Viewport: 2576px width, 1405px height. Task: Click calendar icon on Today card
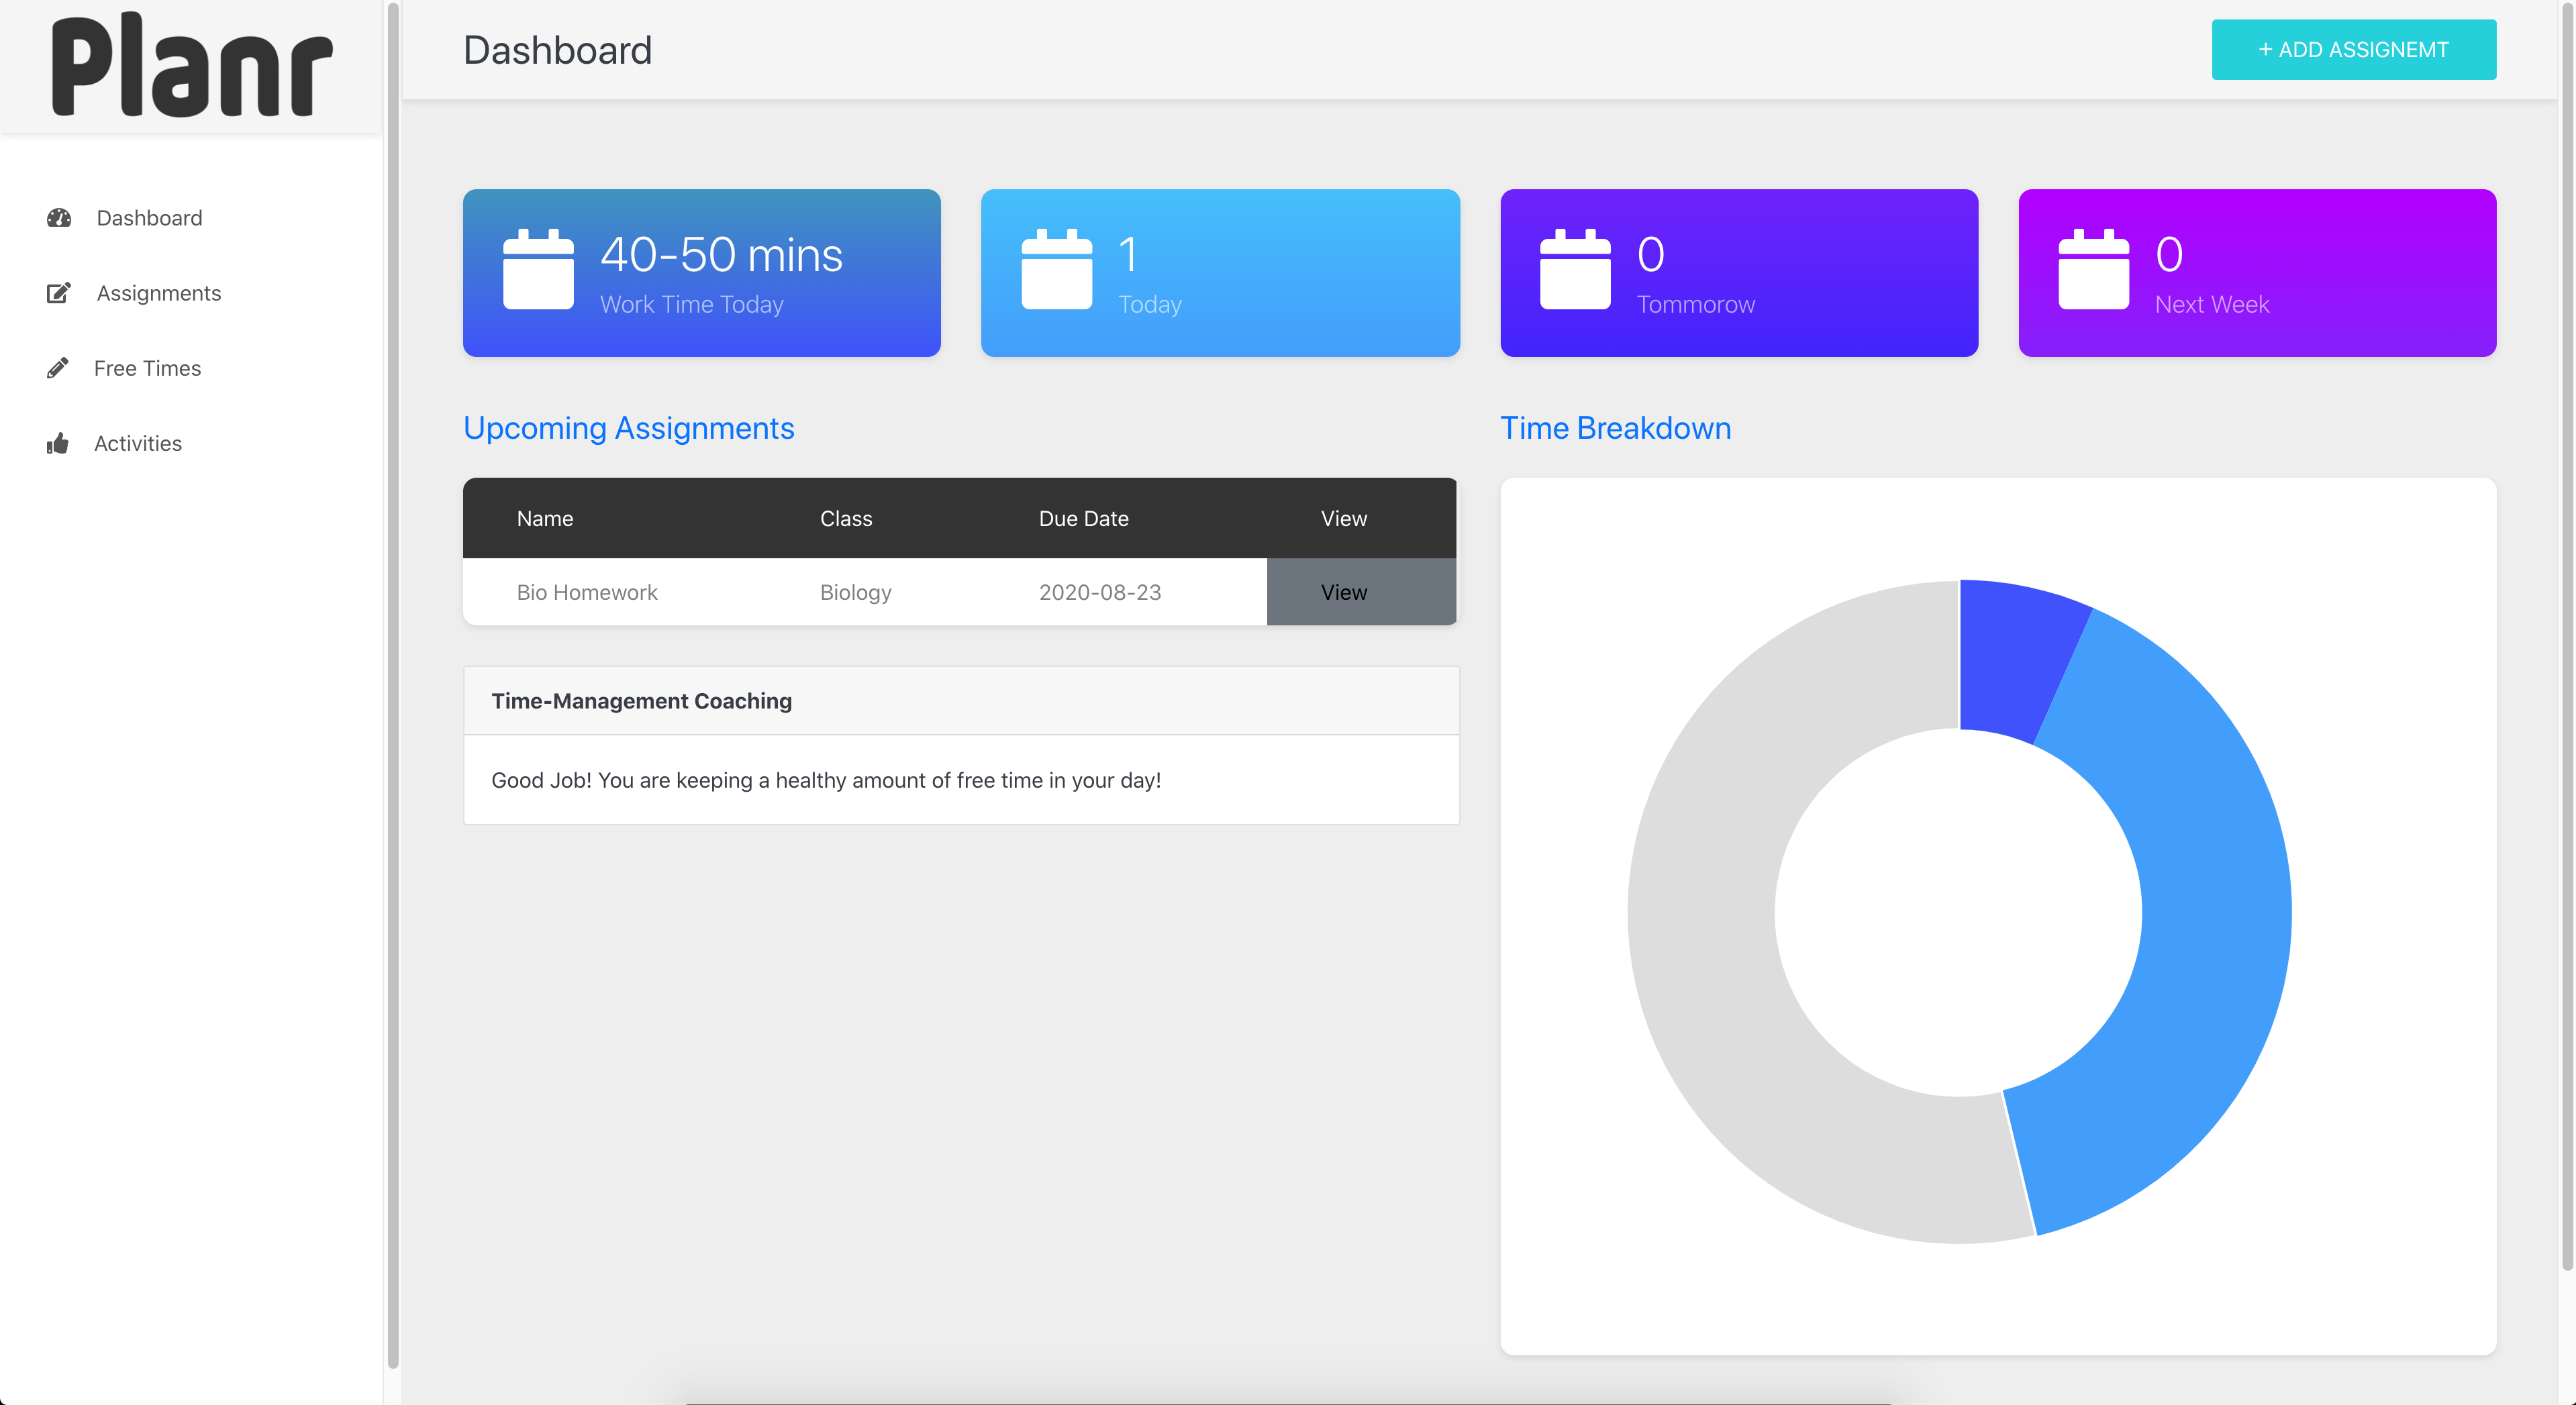(x=1056, y=270)
